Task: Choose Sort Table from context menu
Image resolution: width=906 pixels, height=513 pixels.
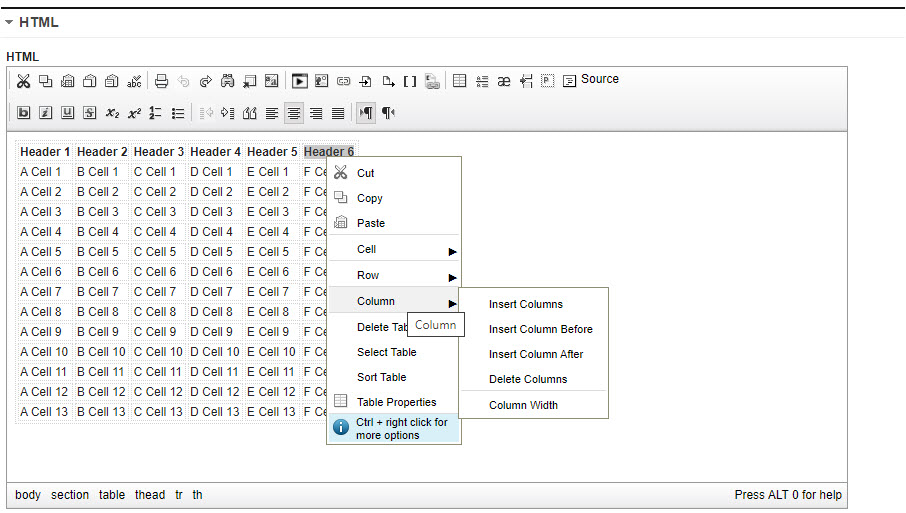Action: (x=395, y=377)
